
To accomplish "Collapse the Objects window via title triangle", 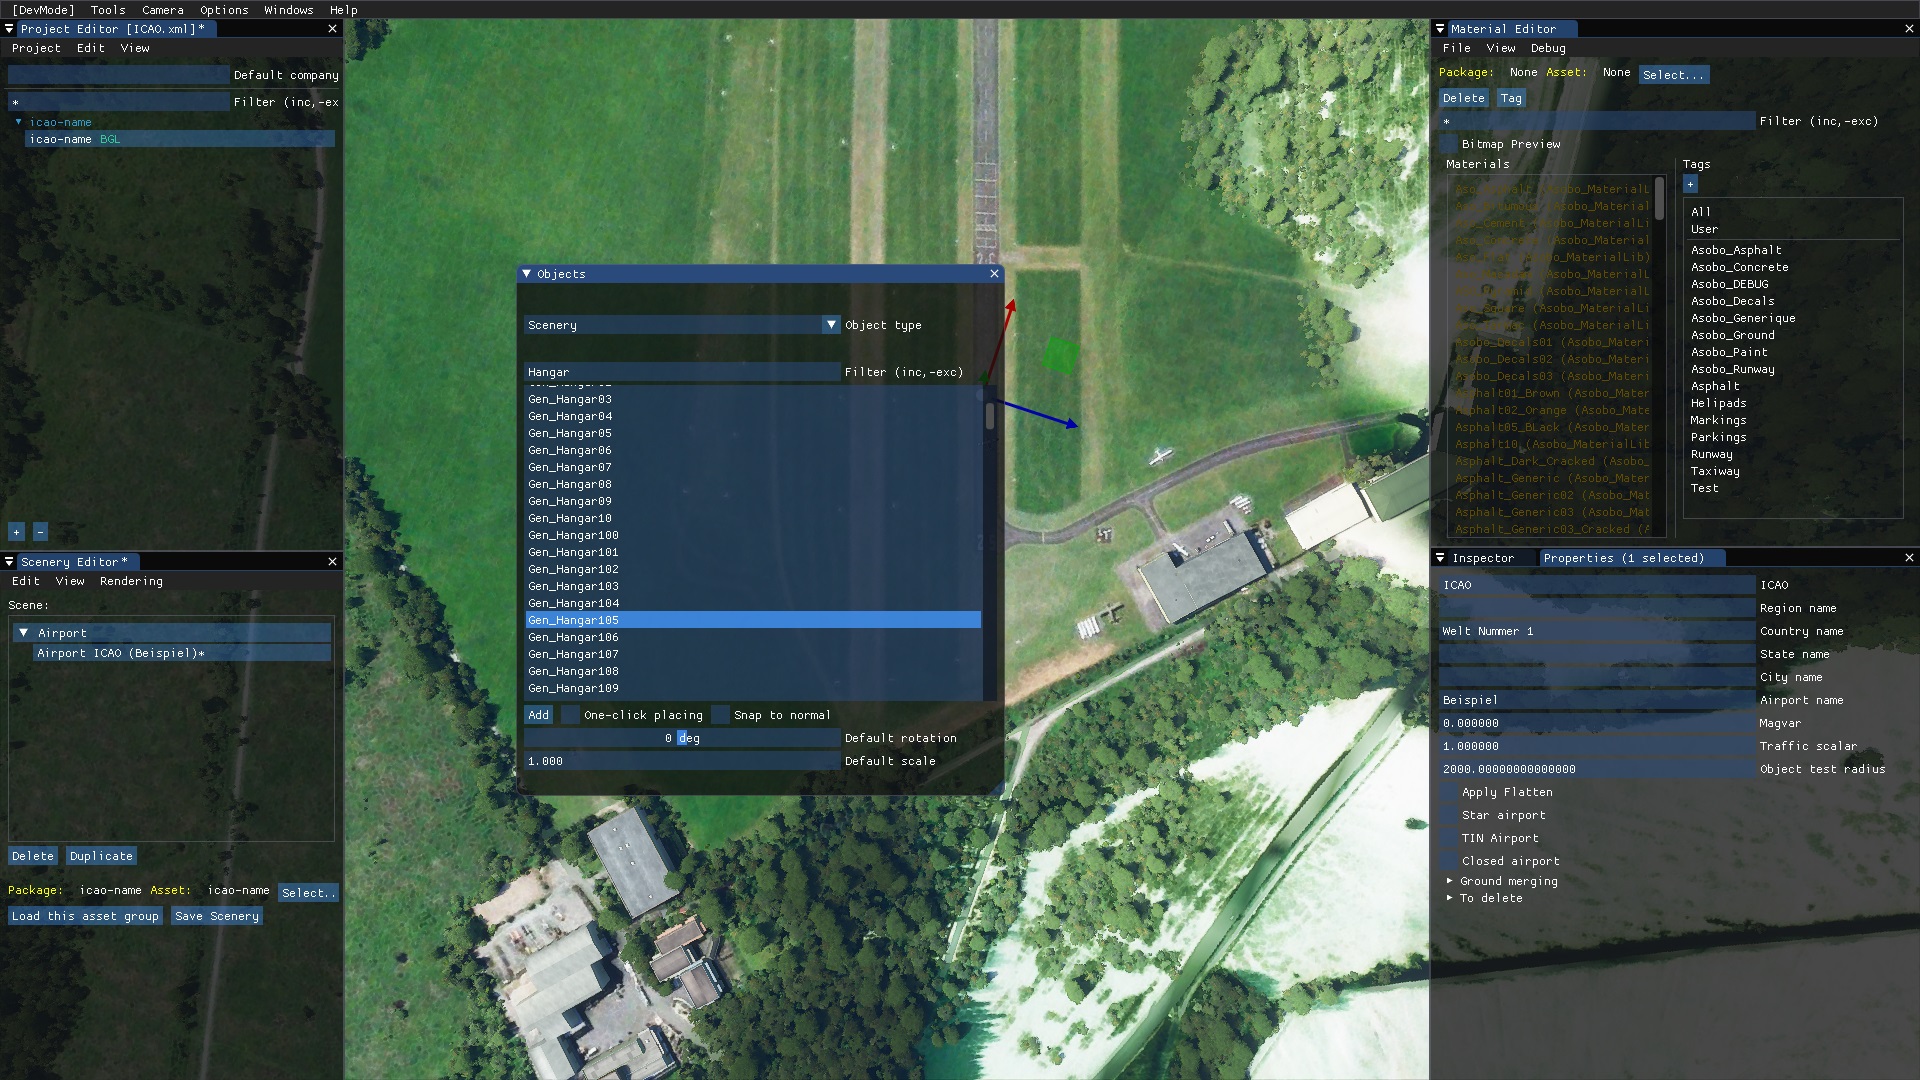I will [x=527, y=273].
